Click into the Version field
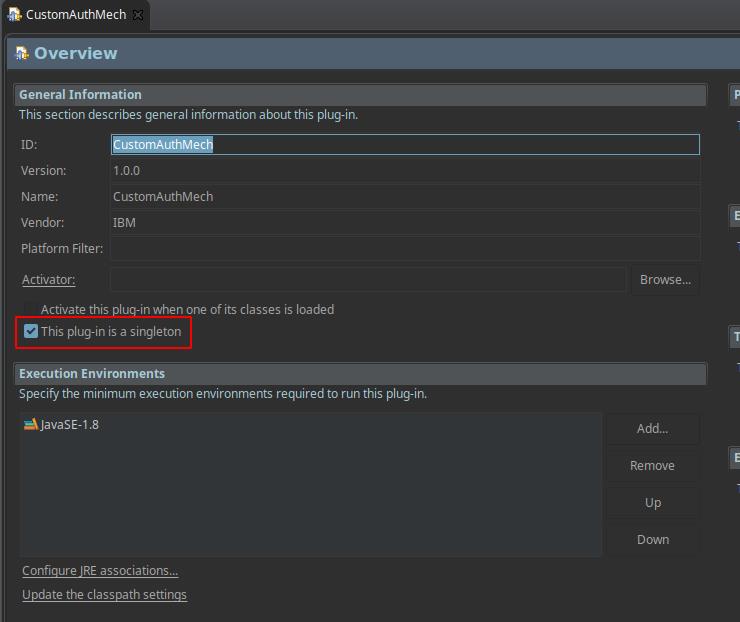Screen dimensions: 740x622 point(405,170)
